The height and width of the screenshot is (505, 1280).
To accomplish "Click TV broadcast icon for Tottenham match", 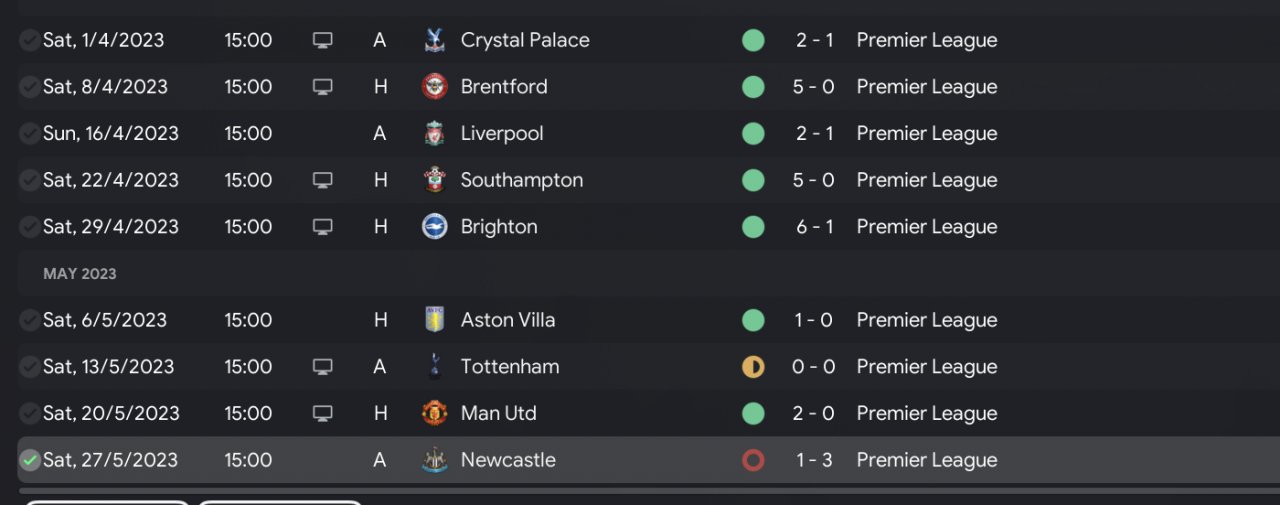I will (x=322, y=367).
